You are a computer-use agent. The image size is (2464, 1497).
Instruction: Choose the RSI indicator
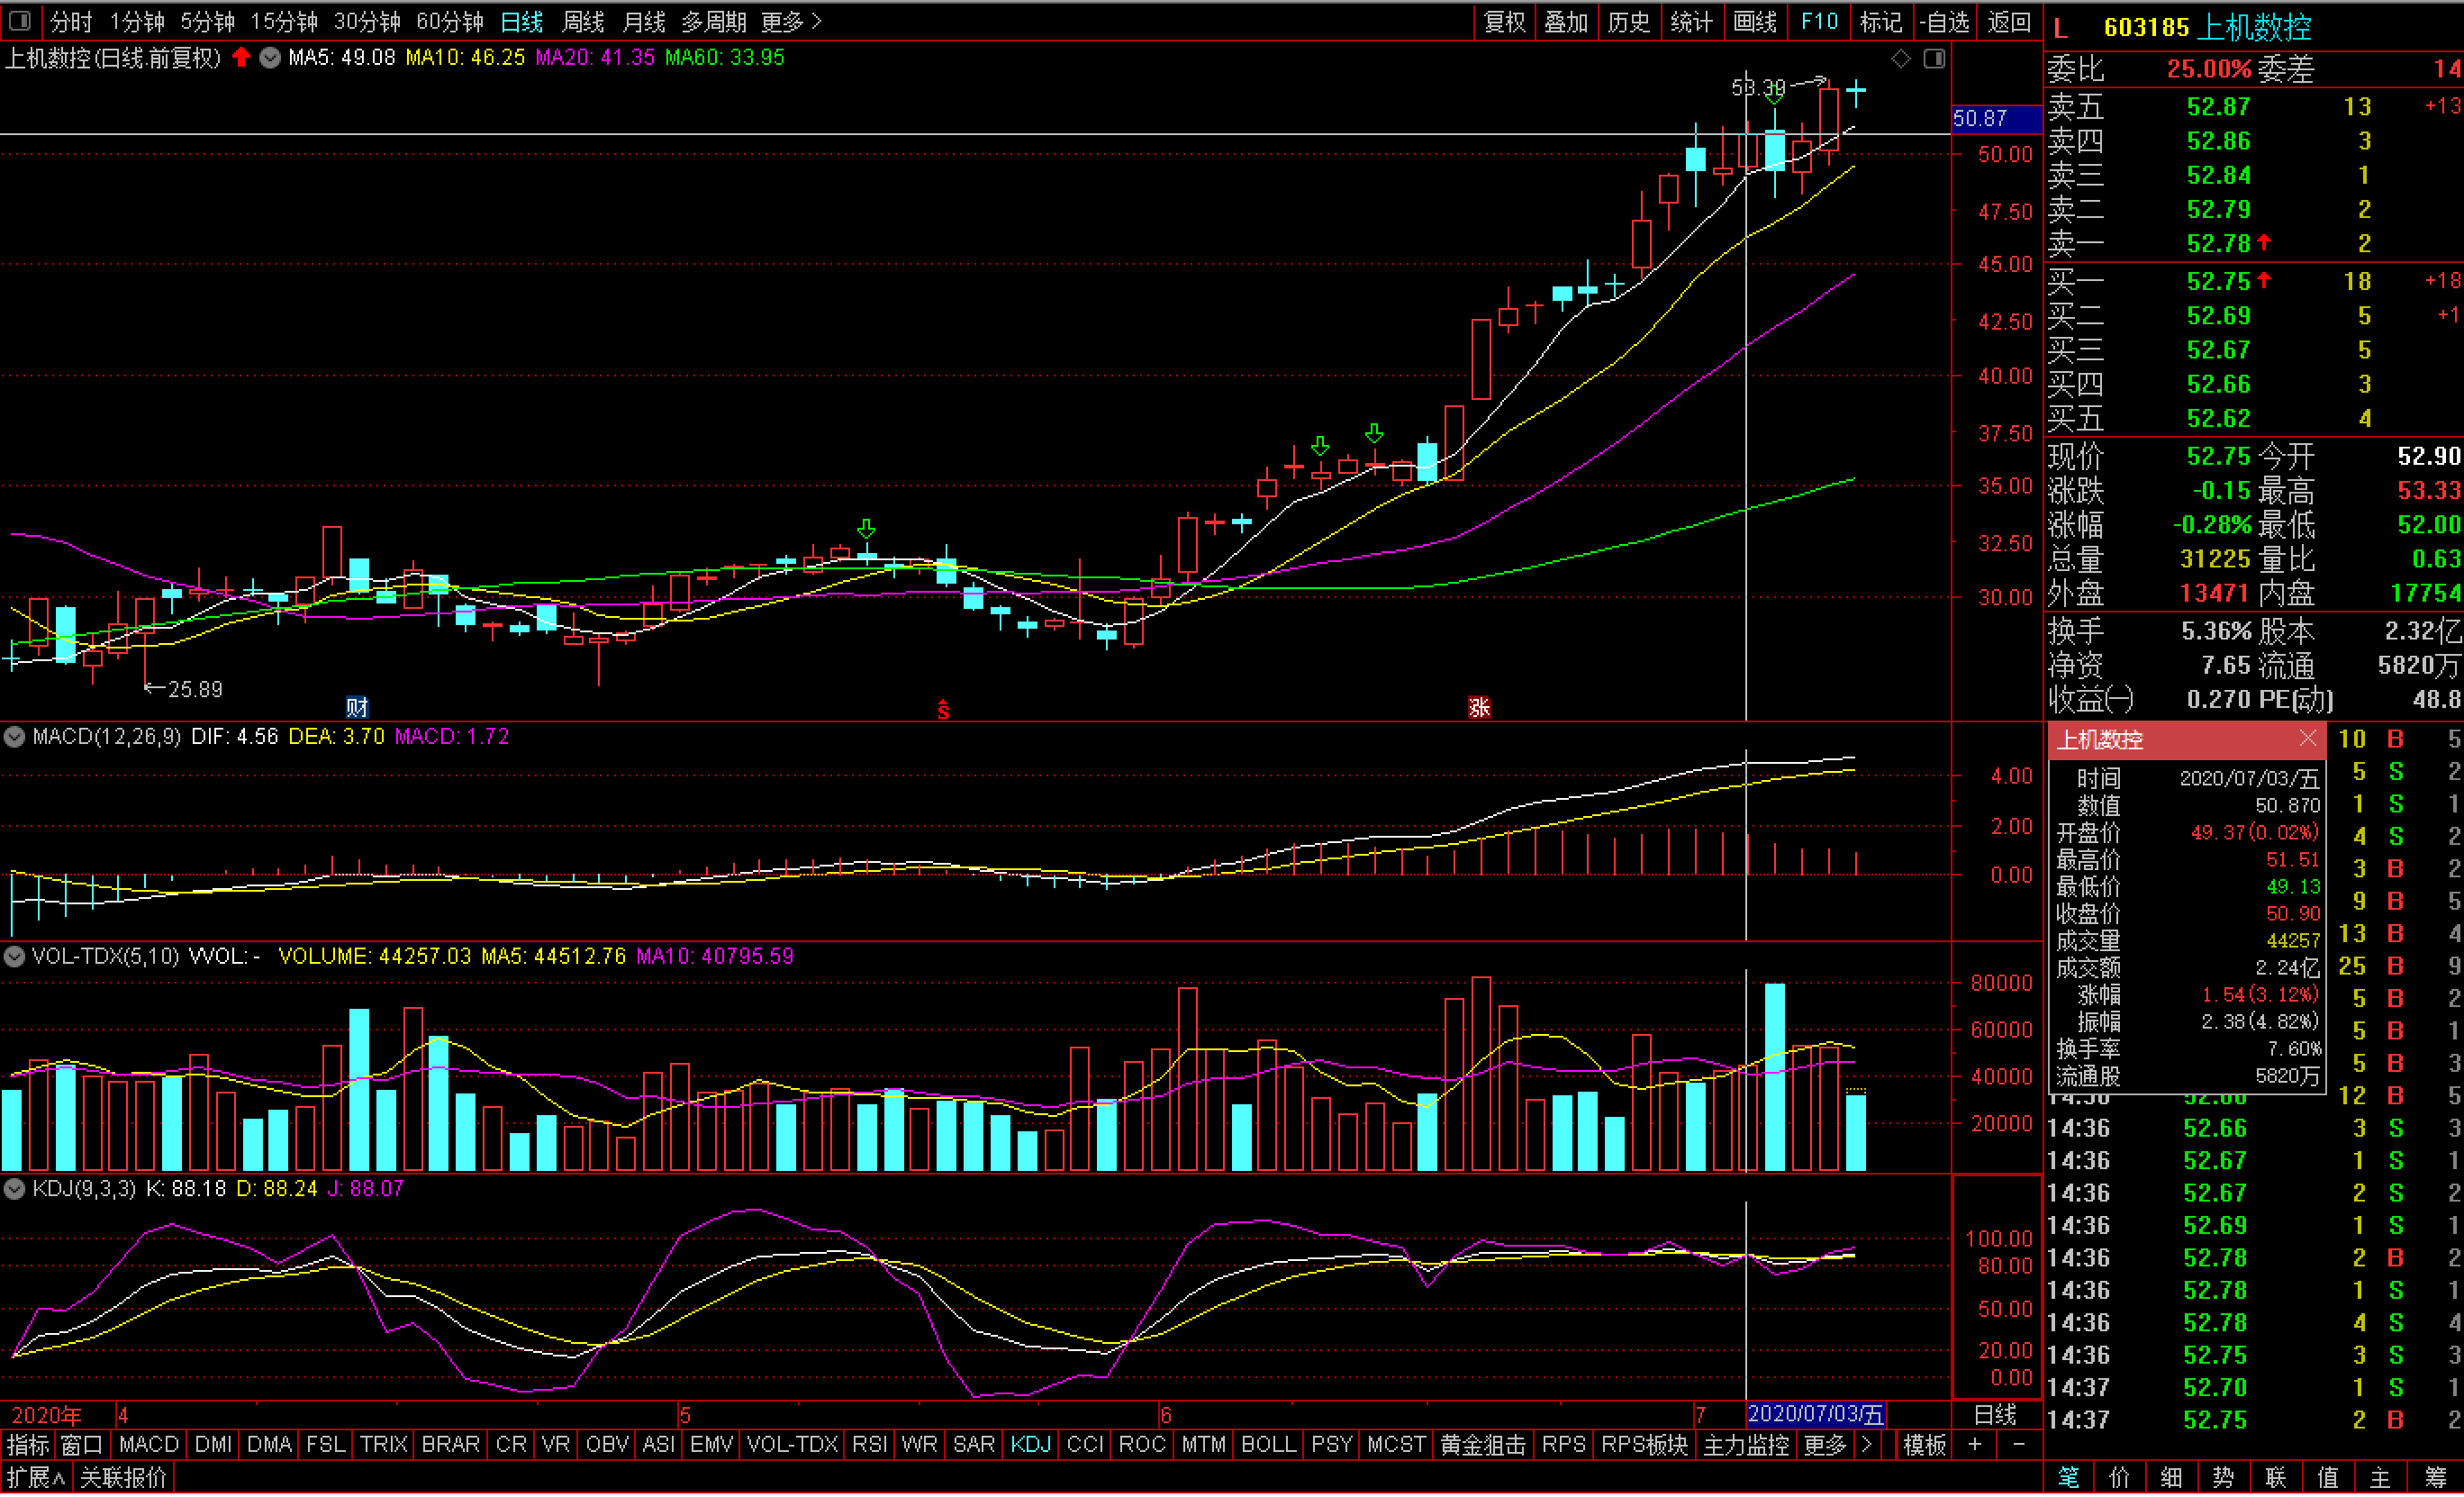point(869,1445)
